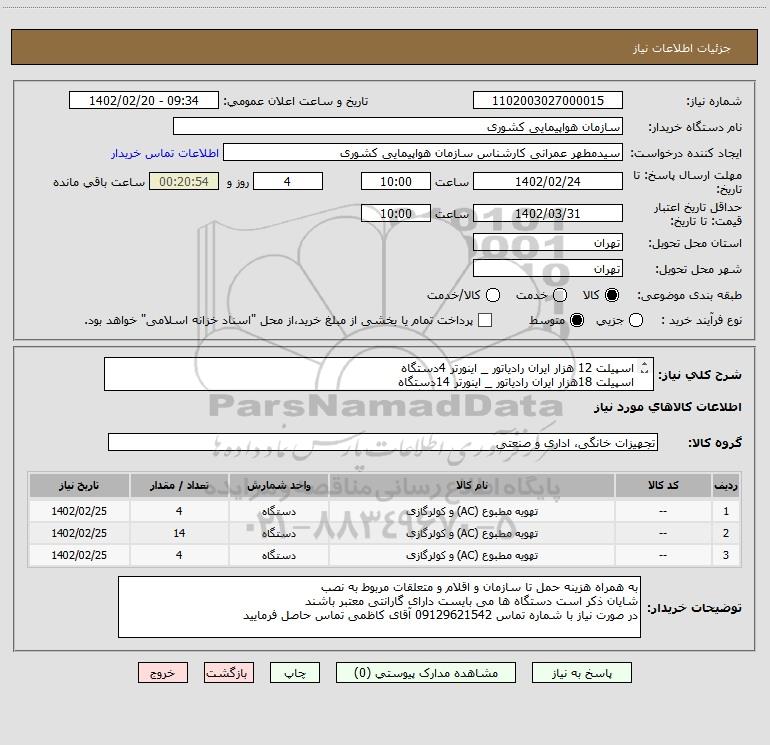The height and width of the screenshot is (745, 770).
Task: Click the نام کالا column header
Action: click(x=472, y=486)
